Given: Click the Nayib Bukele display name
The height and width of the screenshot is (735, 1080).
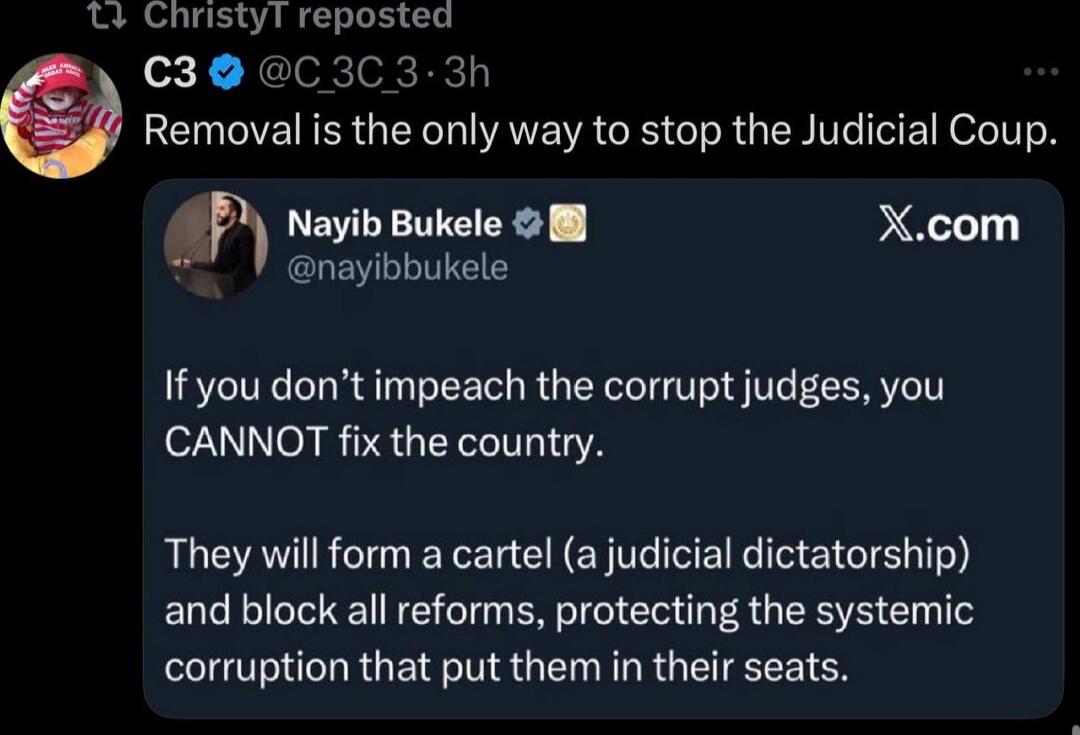Looking at the screenshot, I should 396,223.
